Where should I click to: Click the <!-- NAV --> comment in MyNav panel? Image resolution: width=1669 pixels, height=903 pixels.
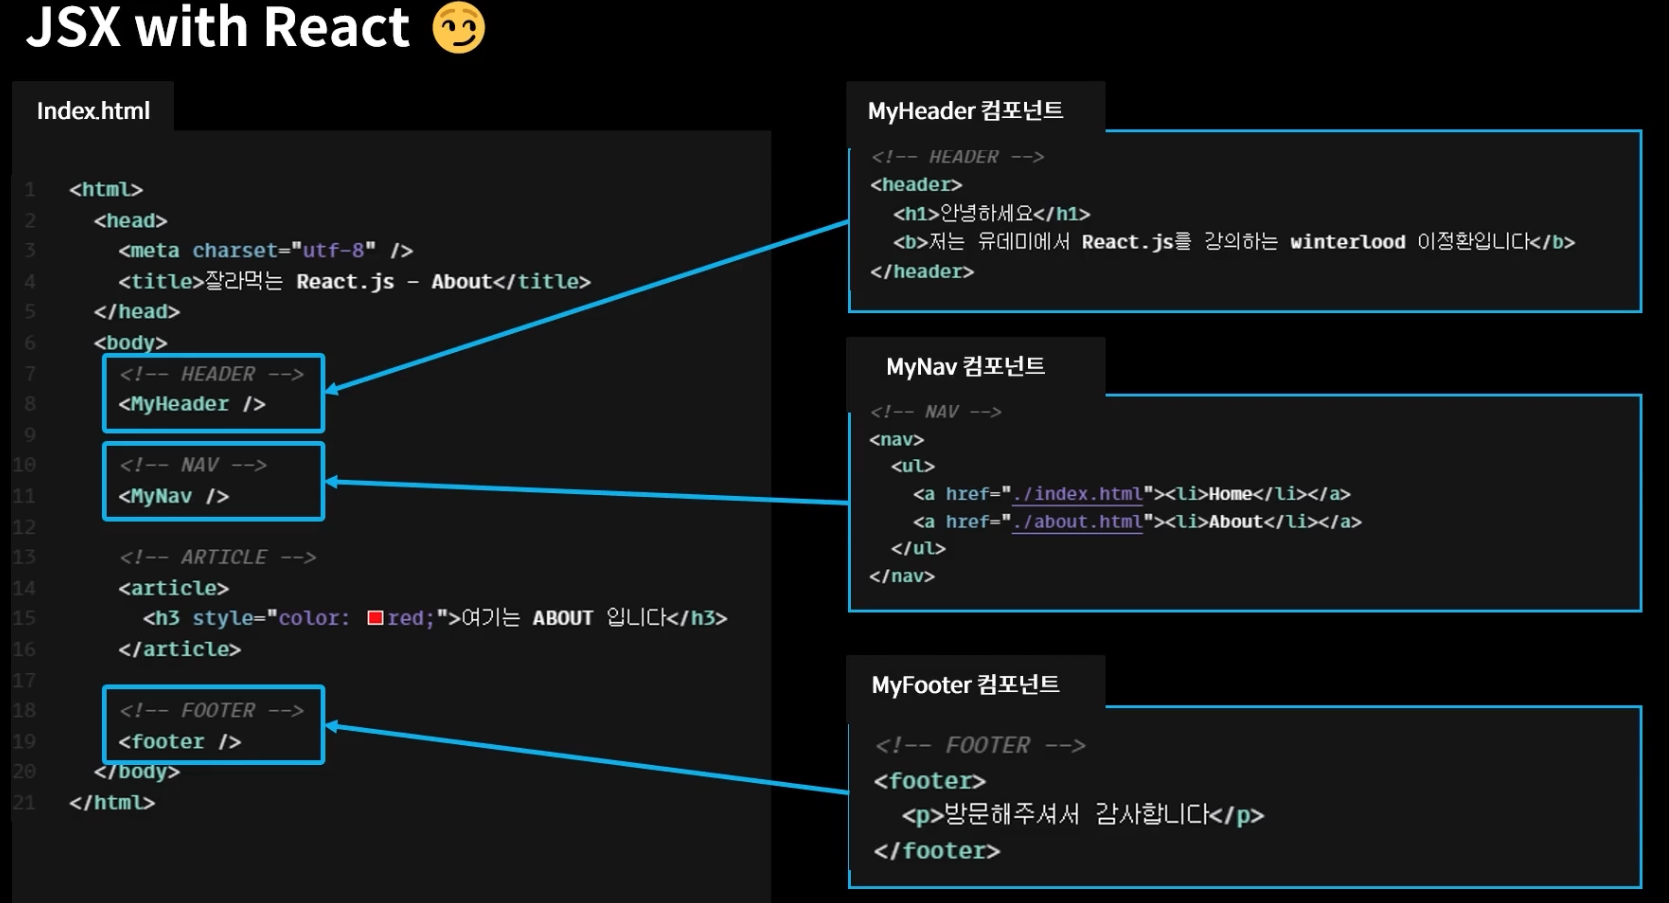point(935,412)
